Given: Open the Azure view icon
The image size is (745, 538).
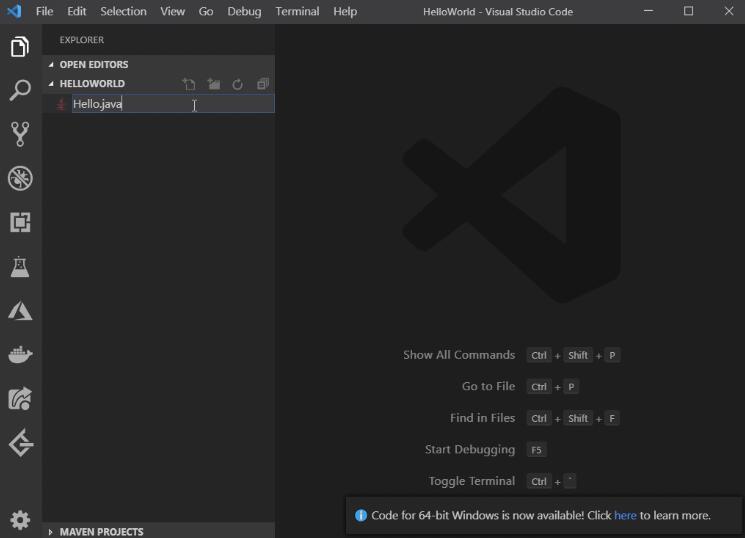Looking at the screenshot, I should pos(20,311).
